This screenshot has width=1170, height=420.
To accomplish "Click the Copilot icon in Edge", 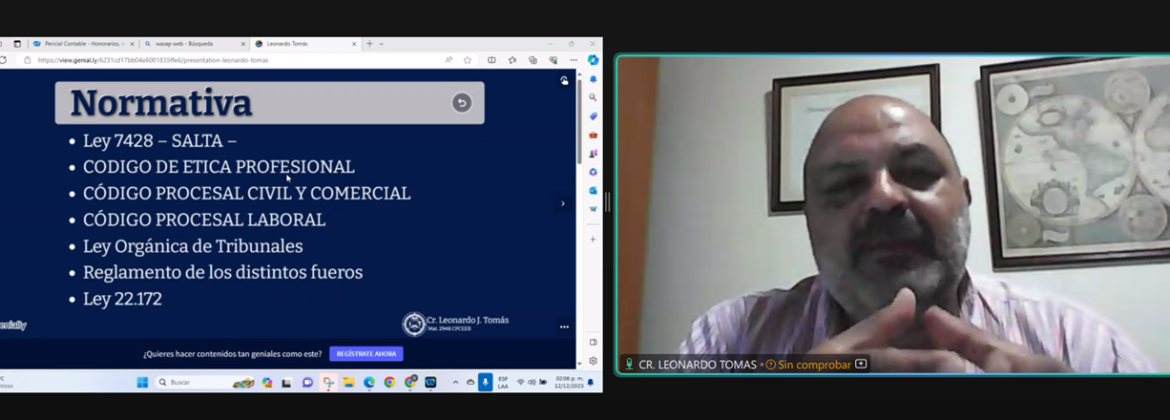I will (x=593, y=60).
